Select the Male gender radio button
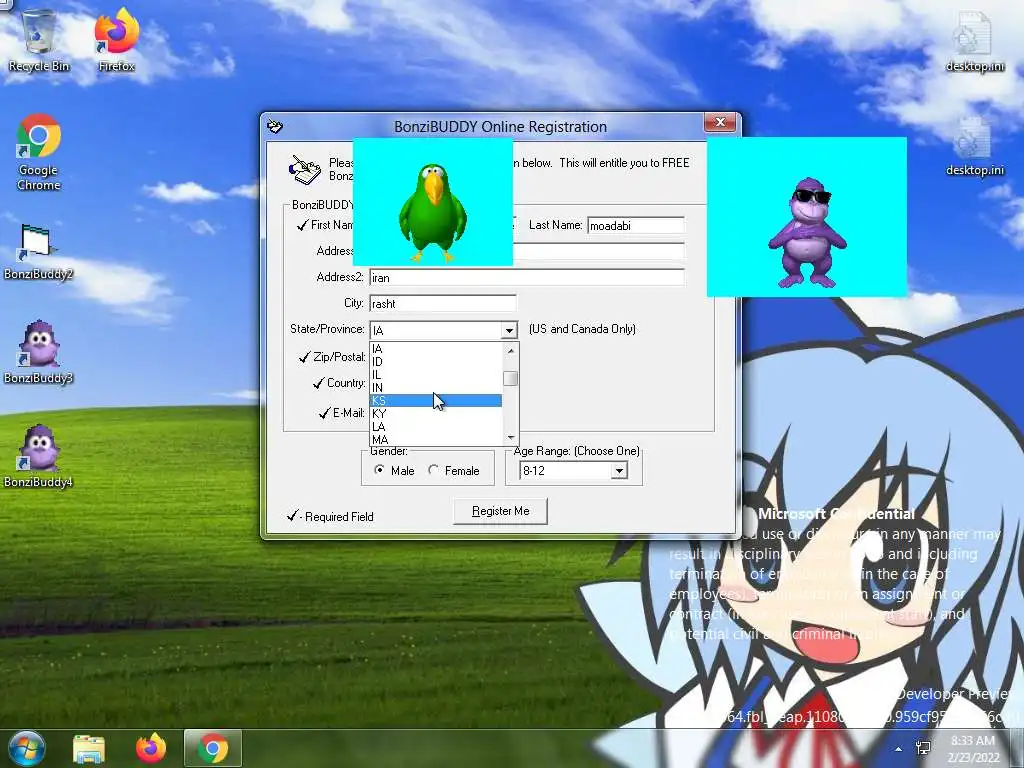 (x=379, y=470)
